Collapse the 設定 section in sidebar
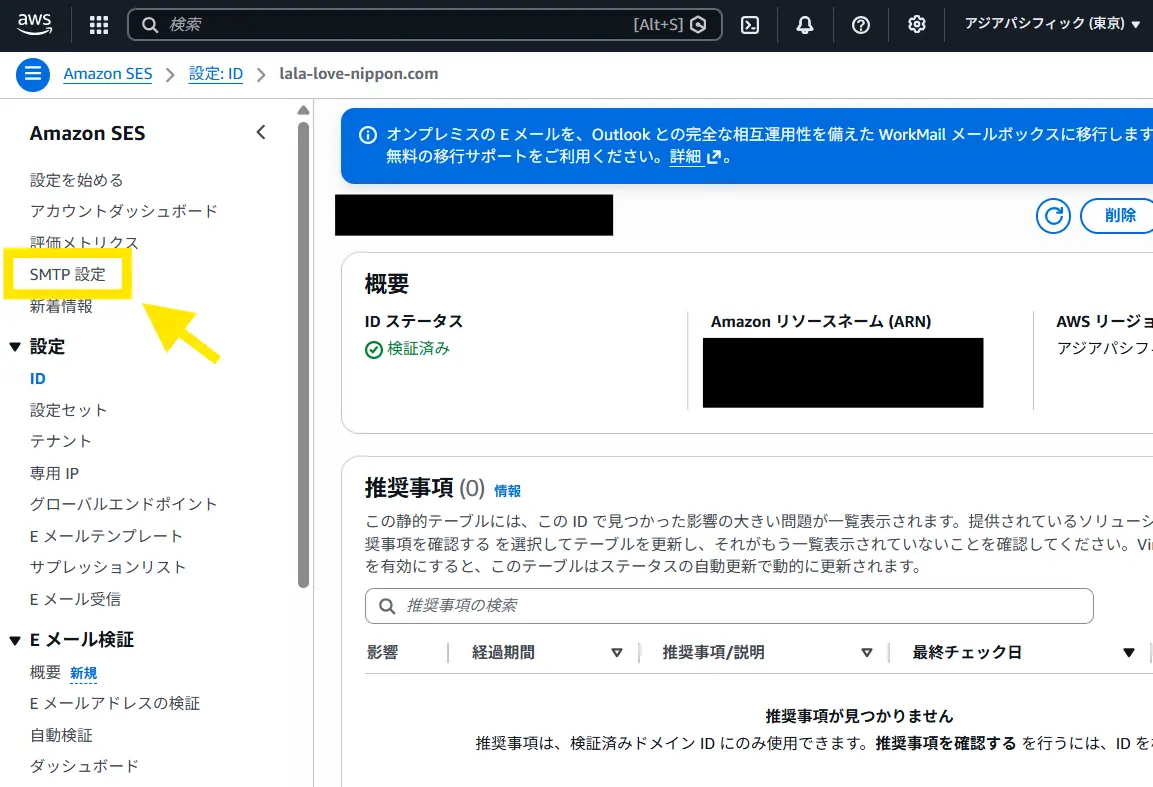Image resolution: width=1153 pixels, height=787 pixels. 15,347
